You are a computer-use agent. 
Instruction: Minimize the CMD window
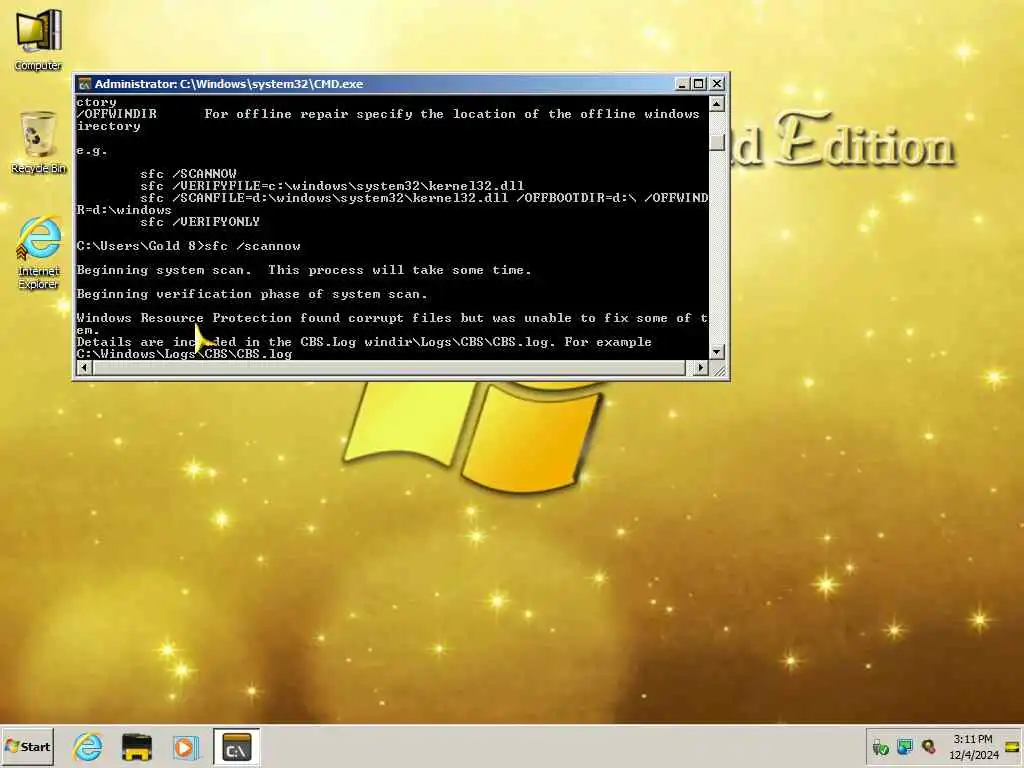click(x=682, y=84)
